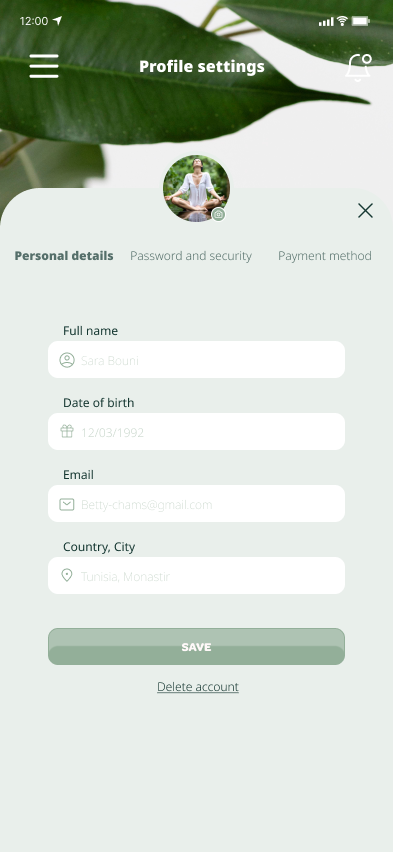This screenshot has height=852, width=393.
Task: Click the envelope icon in Email field
Action: tap(67, 504)
